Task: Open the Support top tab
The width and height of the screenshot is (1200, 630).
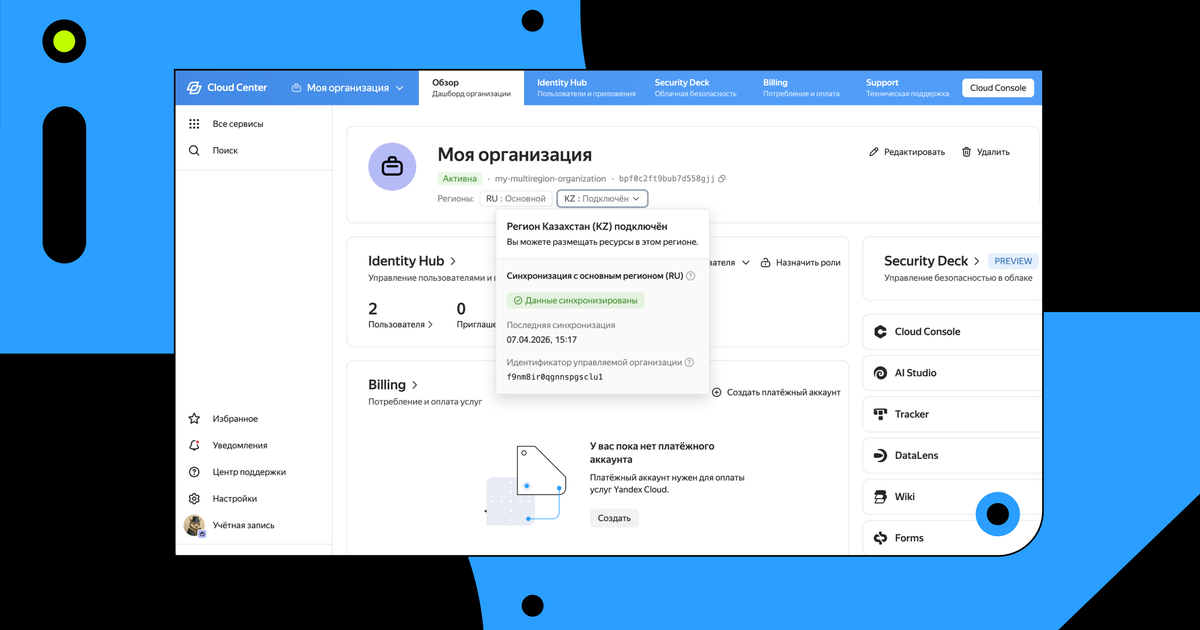Action: pos(907,88)
